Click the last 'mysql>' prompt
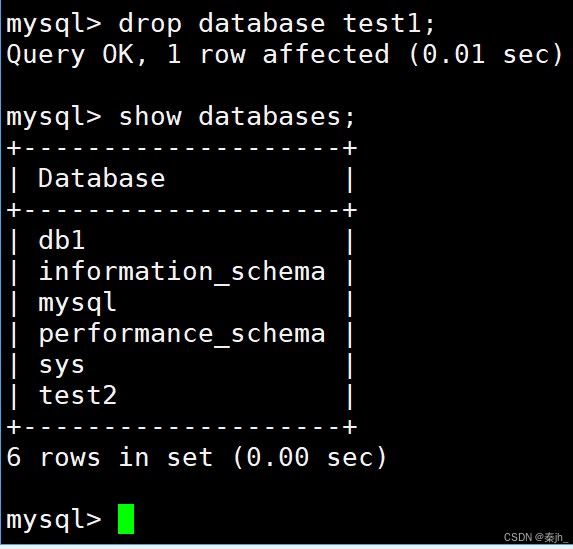 pyautogui.click(x=54, y=520)
